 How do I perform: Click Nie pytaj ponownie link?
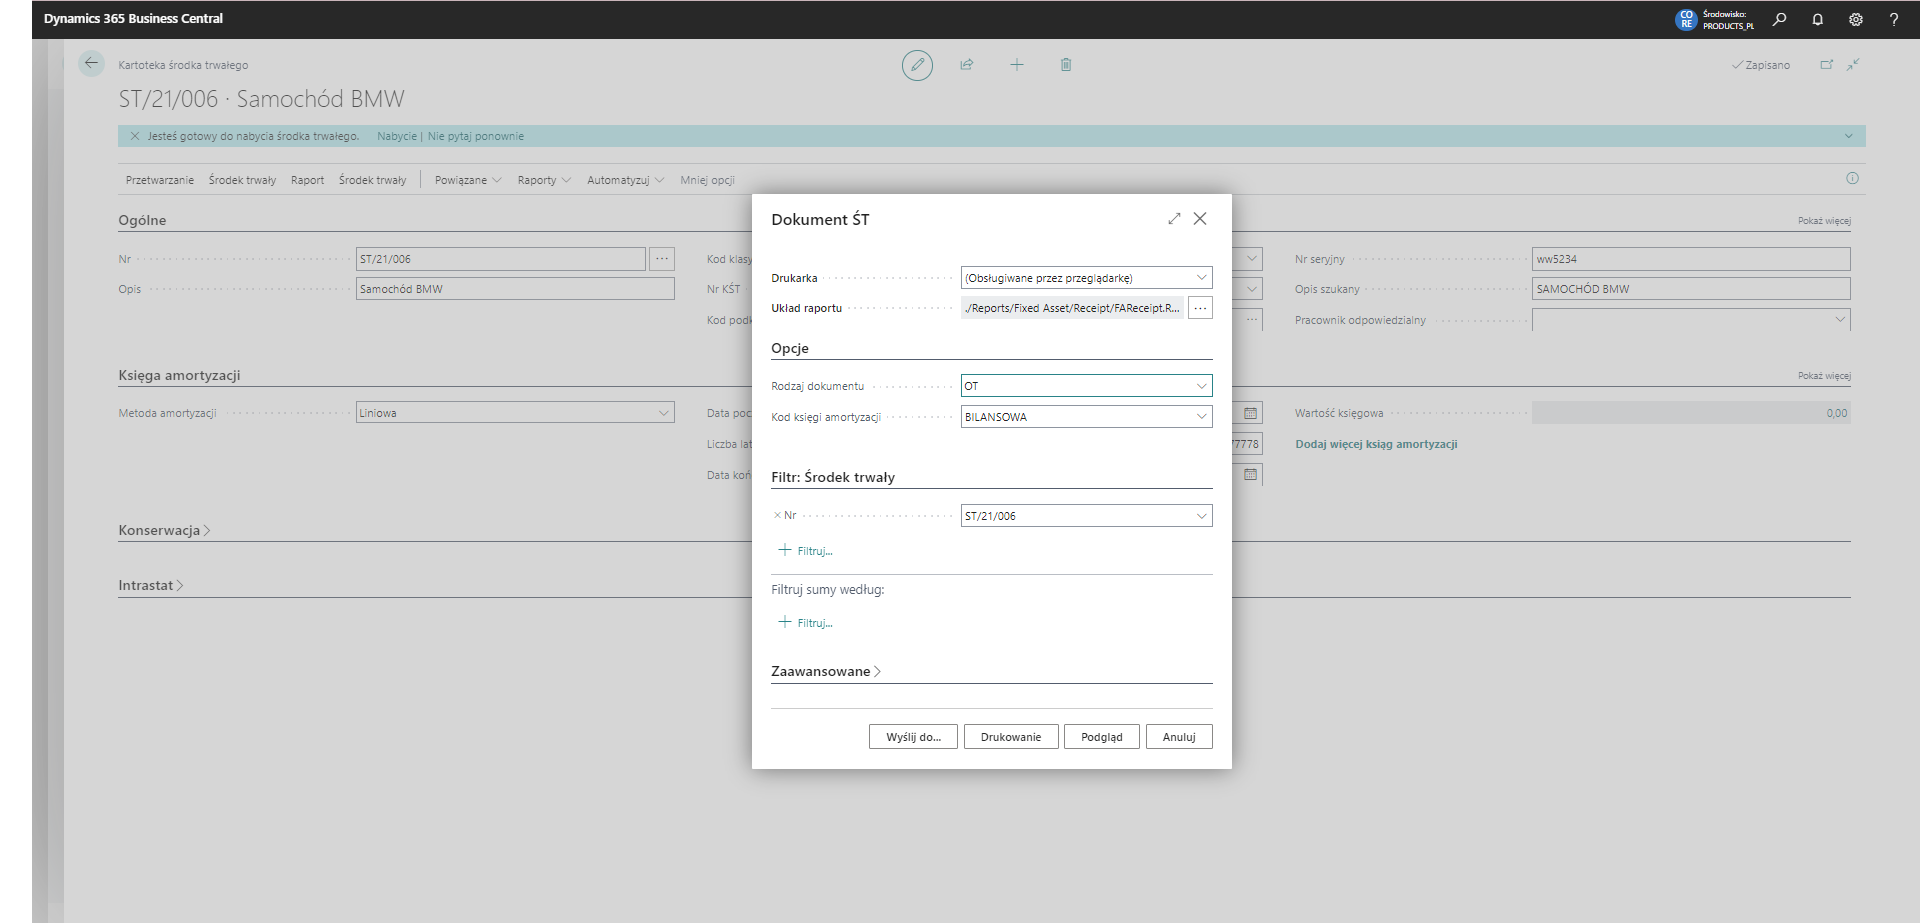(476, 136)
